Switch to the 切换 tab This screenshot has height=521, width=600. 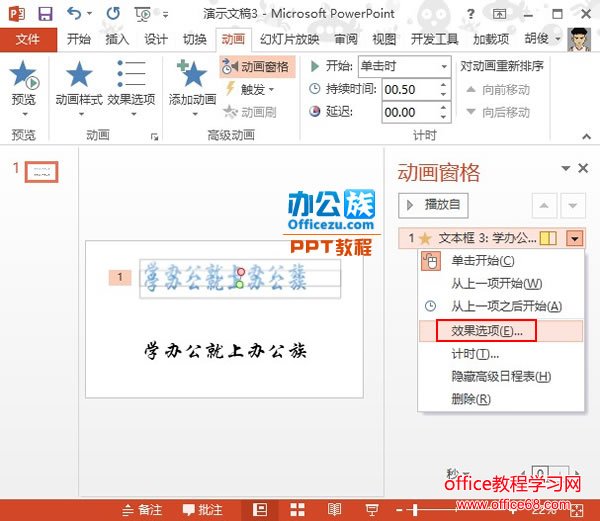(x=194, y=39)
